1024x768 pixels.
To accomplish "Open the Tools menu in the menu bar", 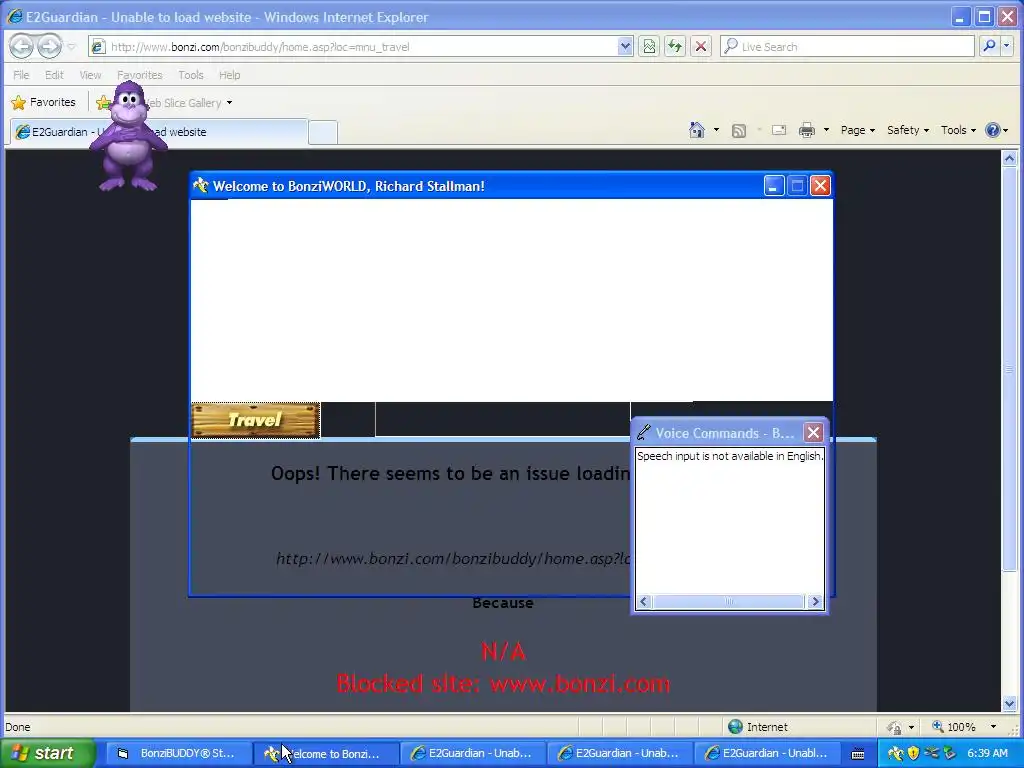I will 191,75.
